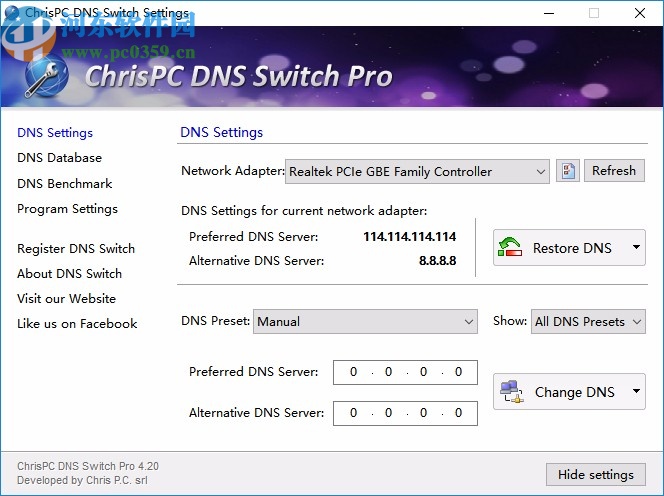This screenshot has height=496, width=664.
Task: Click the Hide settings button
Action: (595, 474)
